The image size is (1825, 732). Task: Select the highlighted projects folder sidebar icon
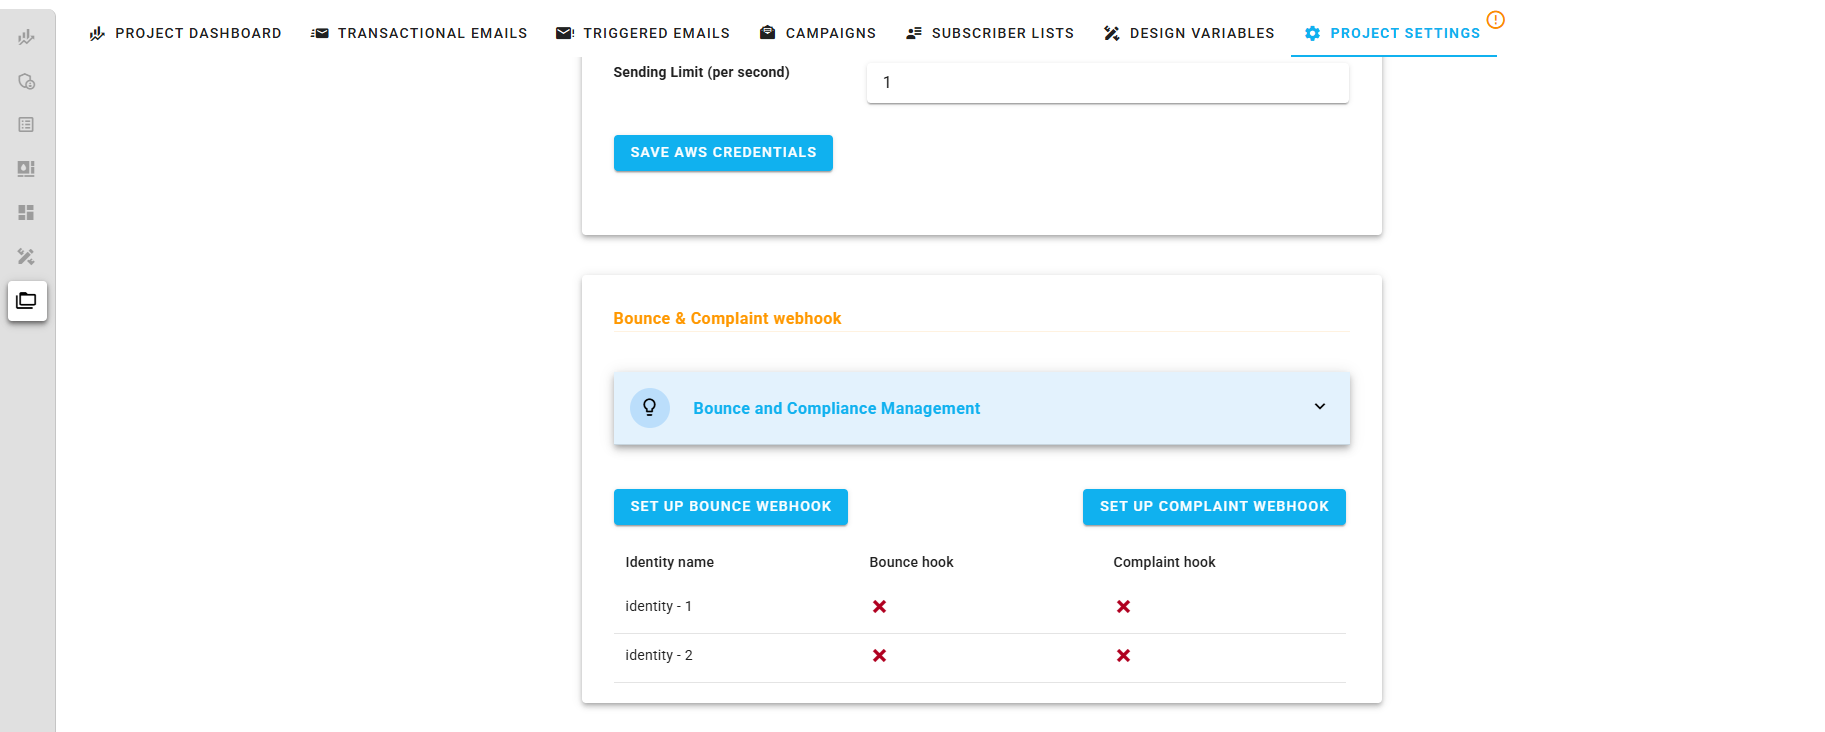(27, 301)
